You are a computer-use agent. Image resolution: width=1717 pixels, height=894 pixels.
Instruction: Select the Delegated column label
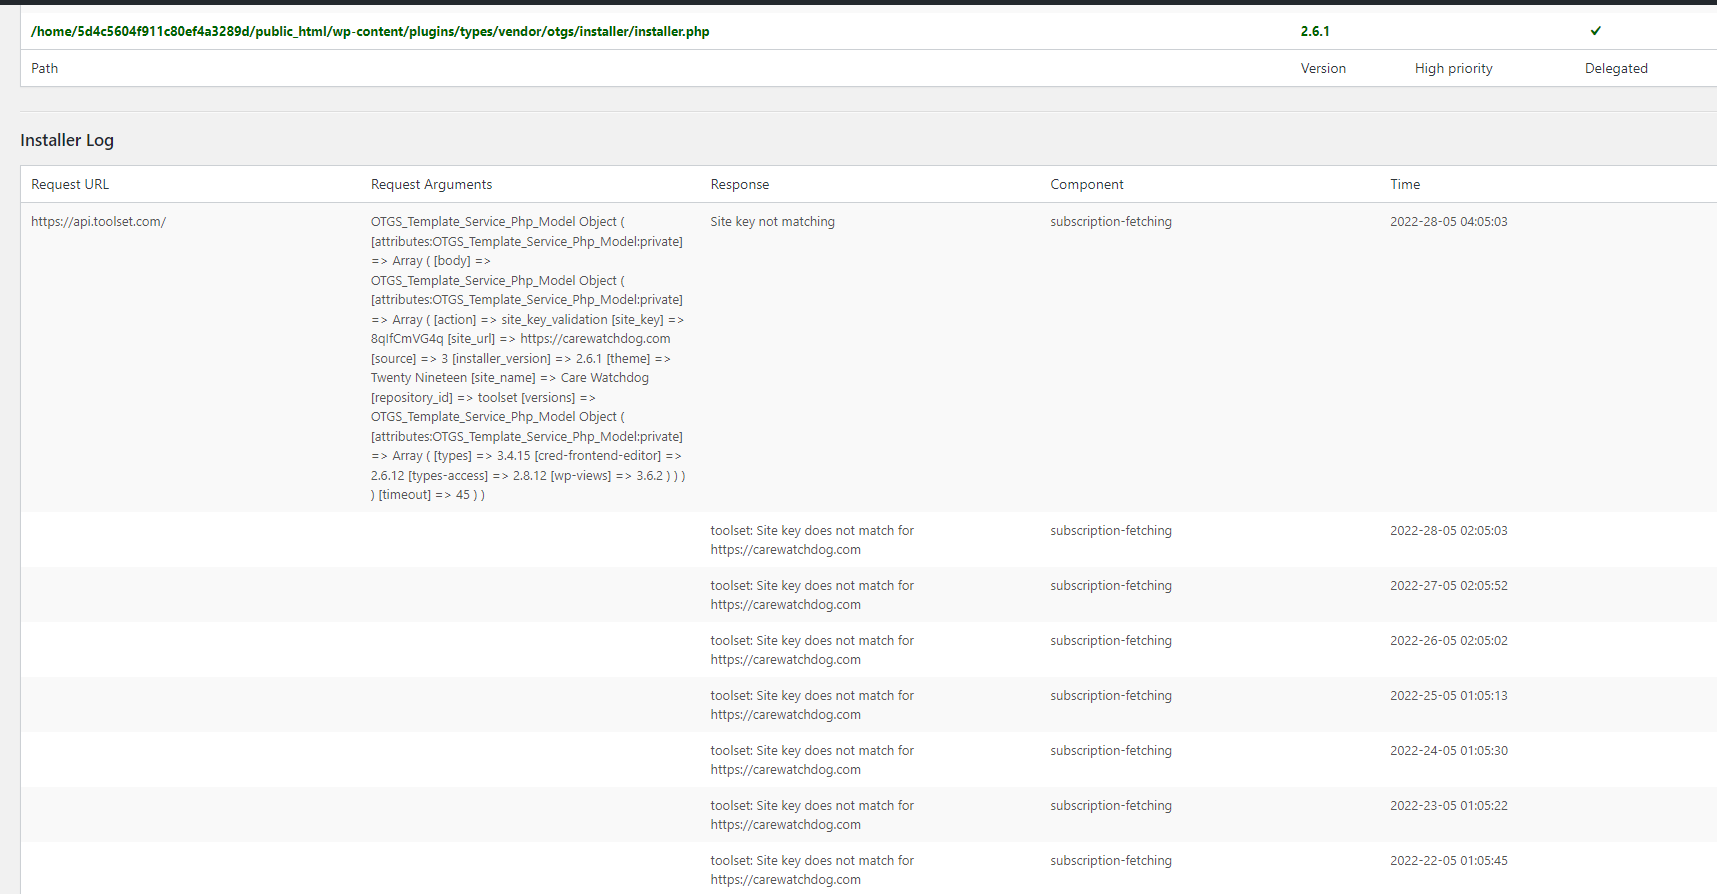(x=1615, y=68)
